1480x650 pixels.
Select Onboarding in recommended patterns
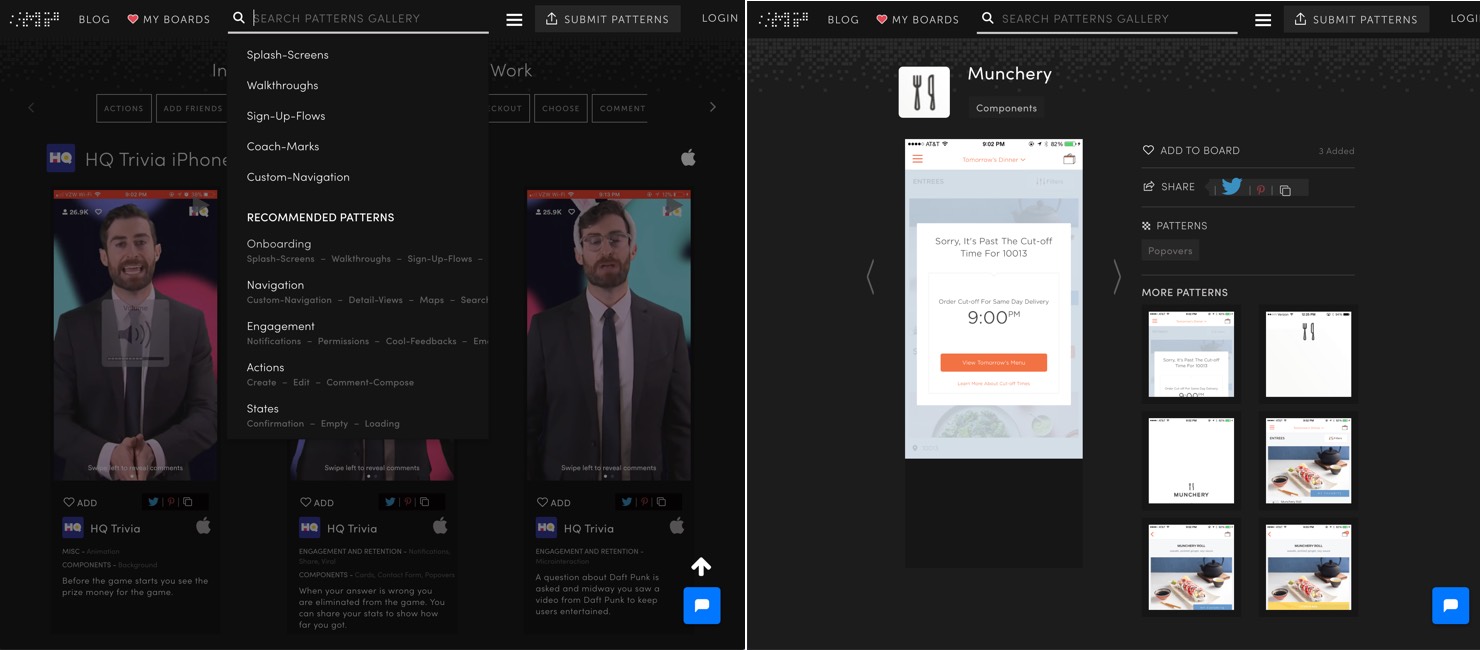click(x=279, y=244)
